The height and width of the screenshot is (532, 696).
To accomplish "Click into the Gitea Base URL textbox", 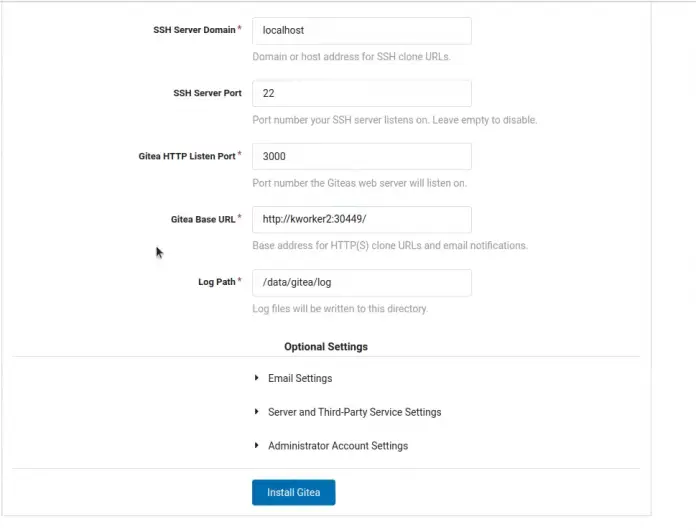I will [361, 219].
